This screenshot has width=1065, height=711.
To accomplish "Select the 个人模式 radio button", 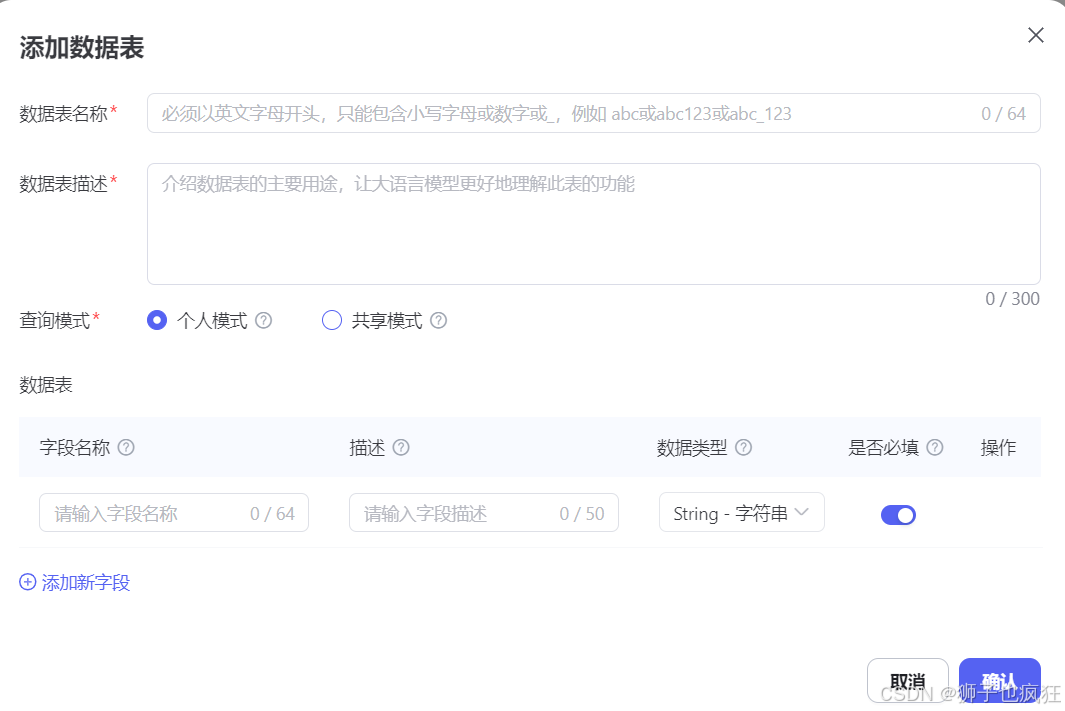I will tap(157, 320).
